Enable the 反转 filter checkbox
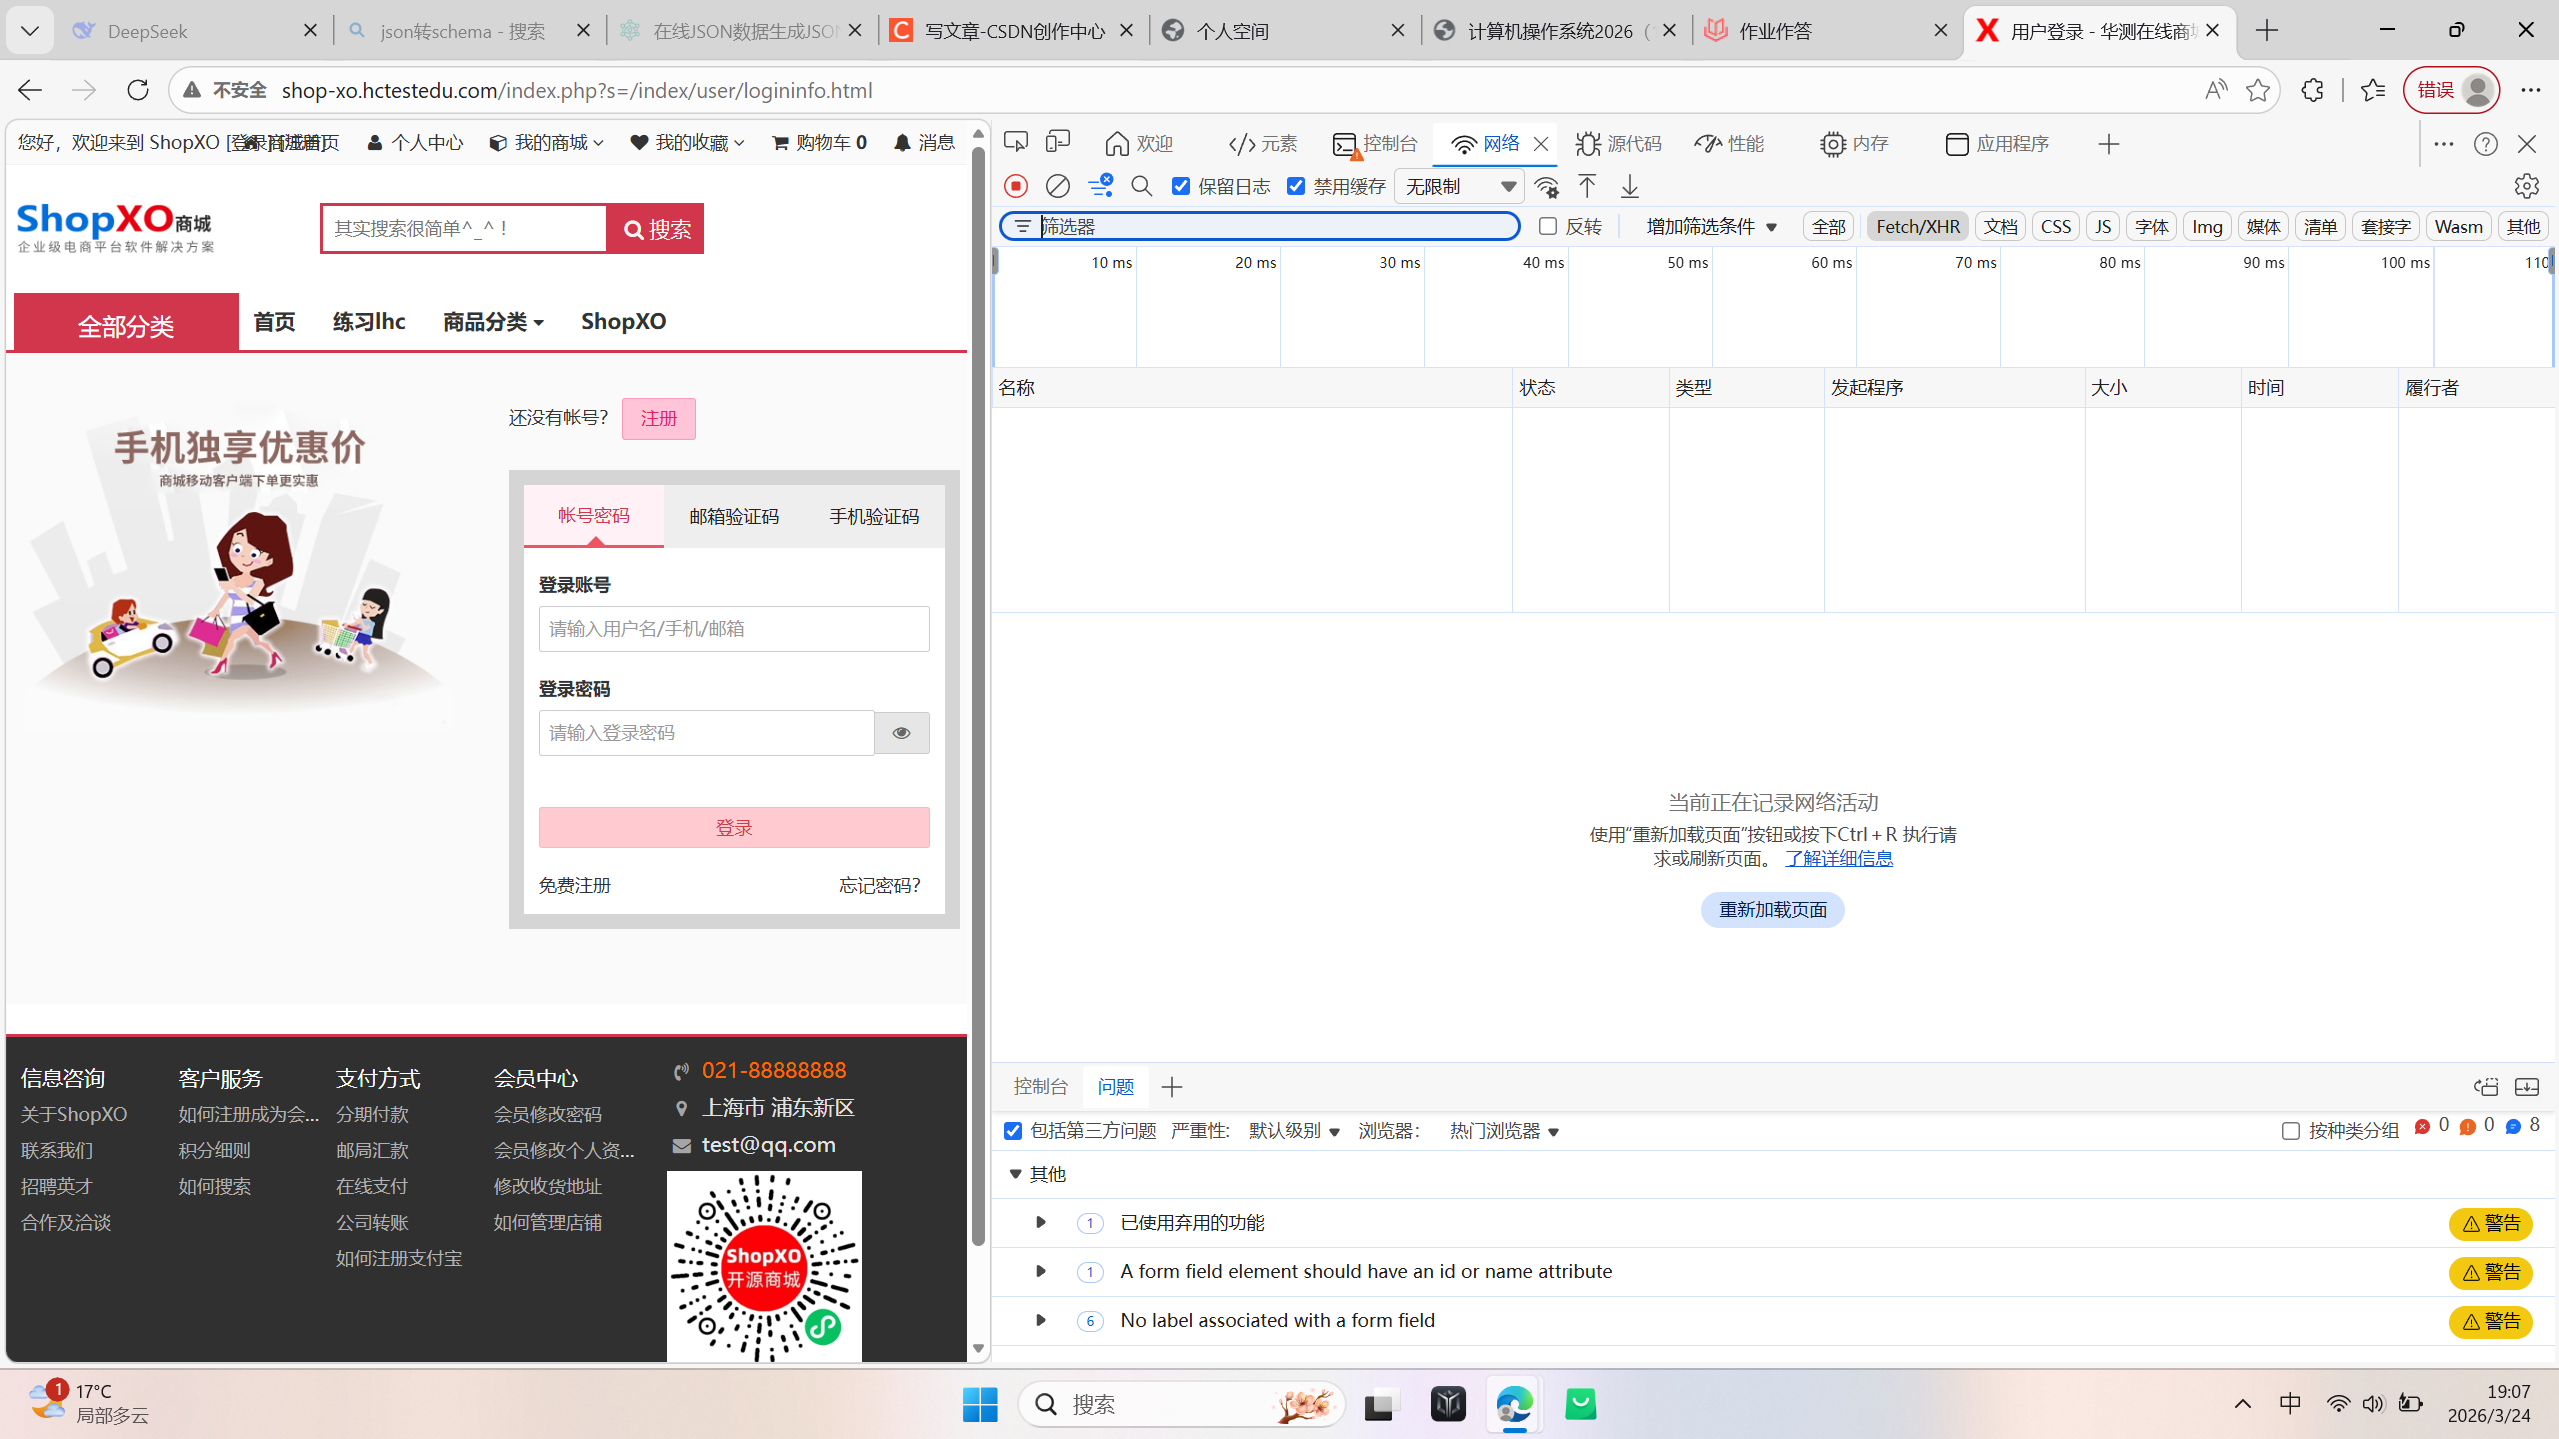 pyautogui.click(x=1548, y=226)
